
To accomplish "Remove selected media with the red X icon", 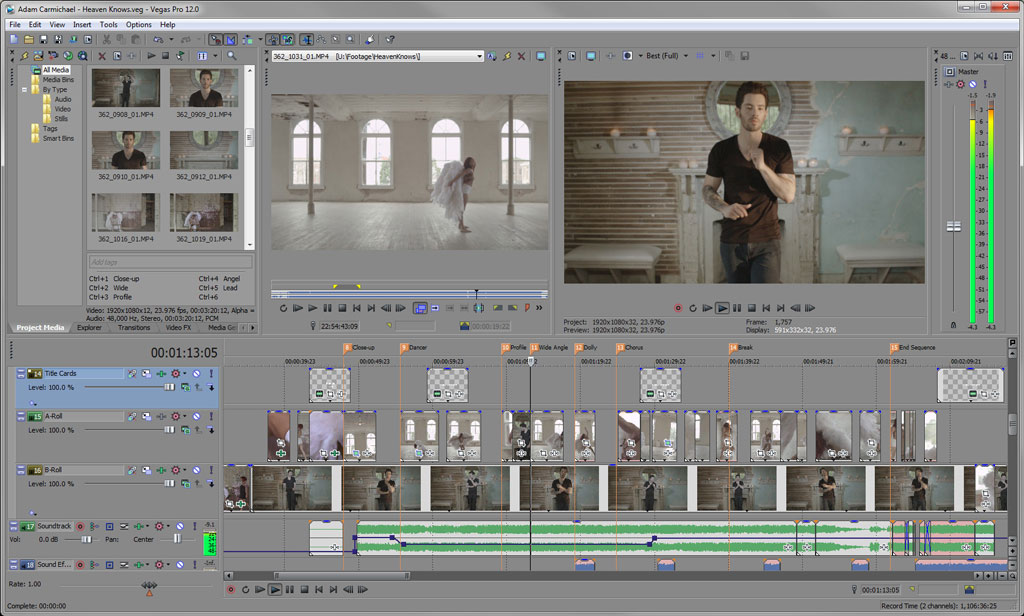I will (102, 56).
